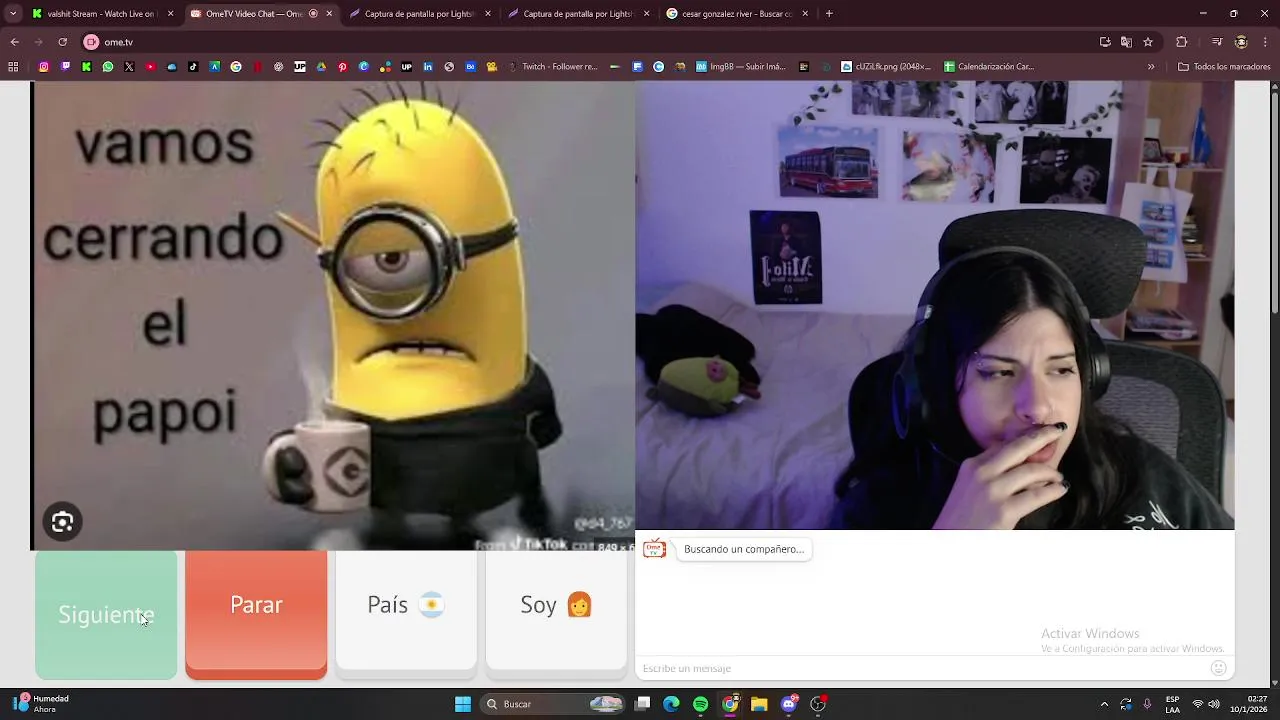Open the emoji picker in the chat box
Image resolution: width=1280 pixels, height=720 pixels.
1218,668
